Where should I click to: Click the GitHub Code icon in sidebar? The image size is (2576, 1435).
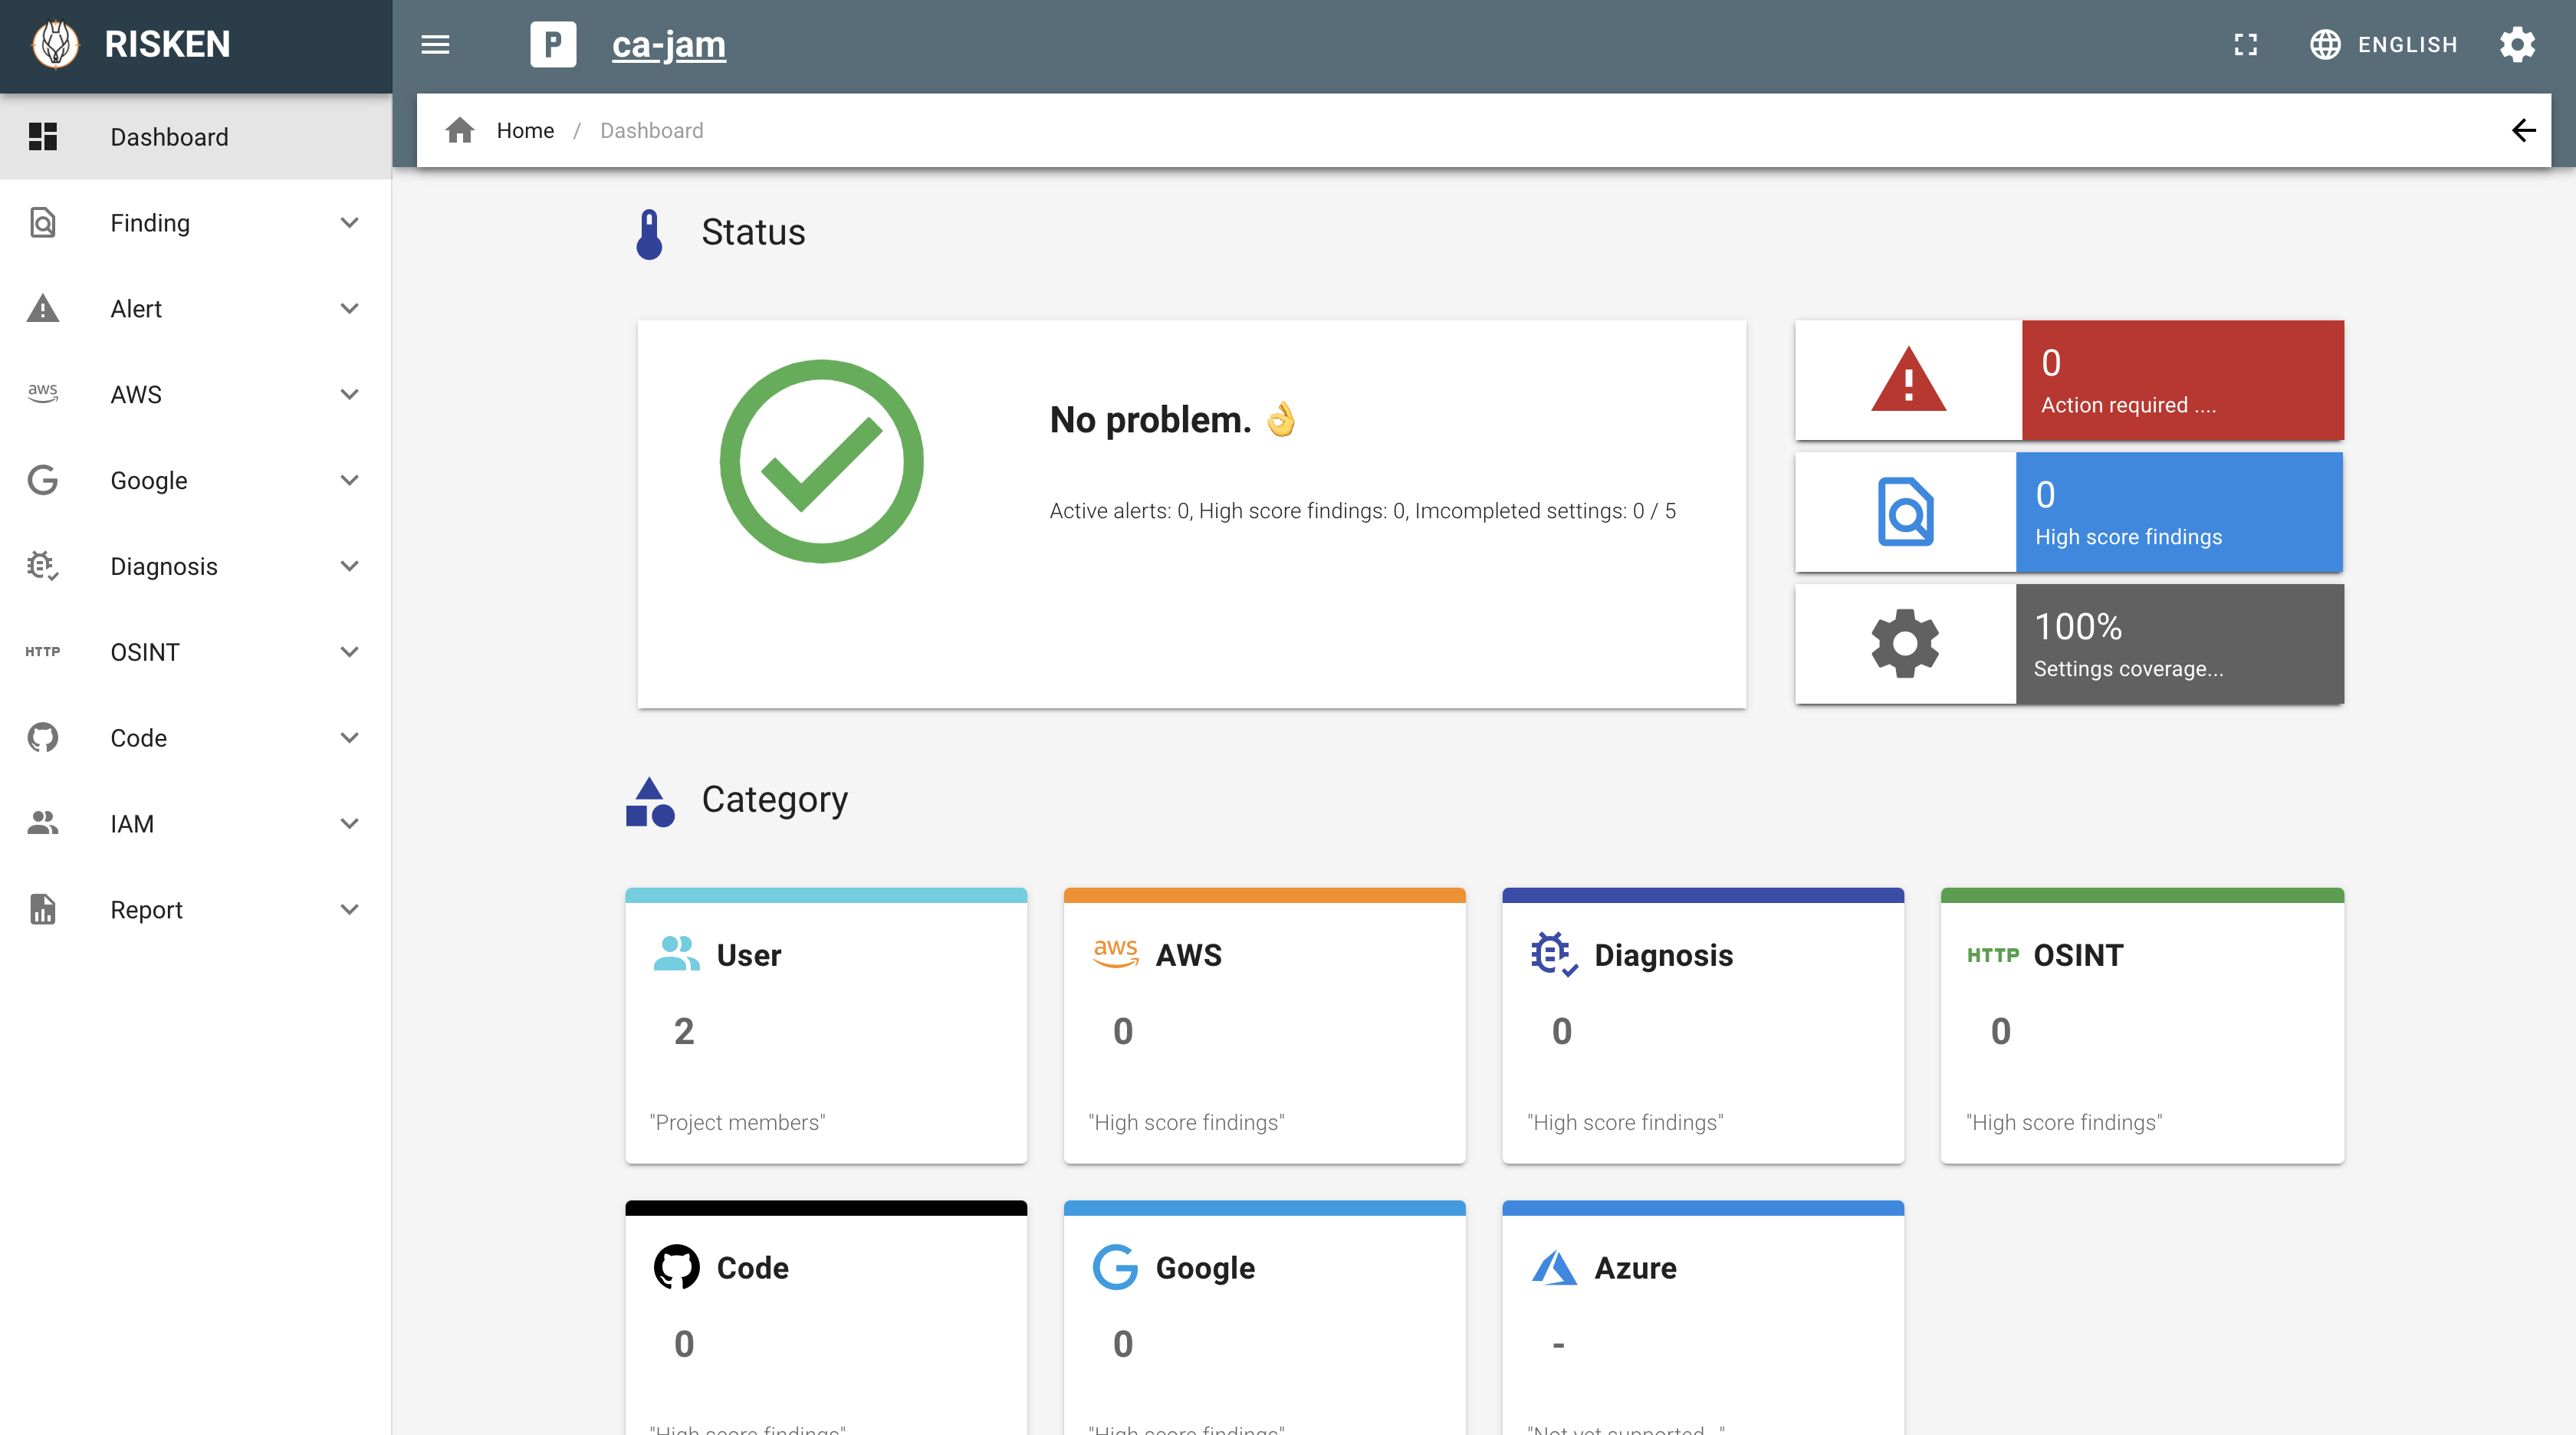tap(43, 738)
